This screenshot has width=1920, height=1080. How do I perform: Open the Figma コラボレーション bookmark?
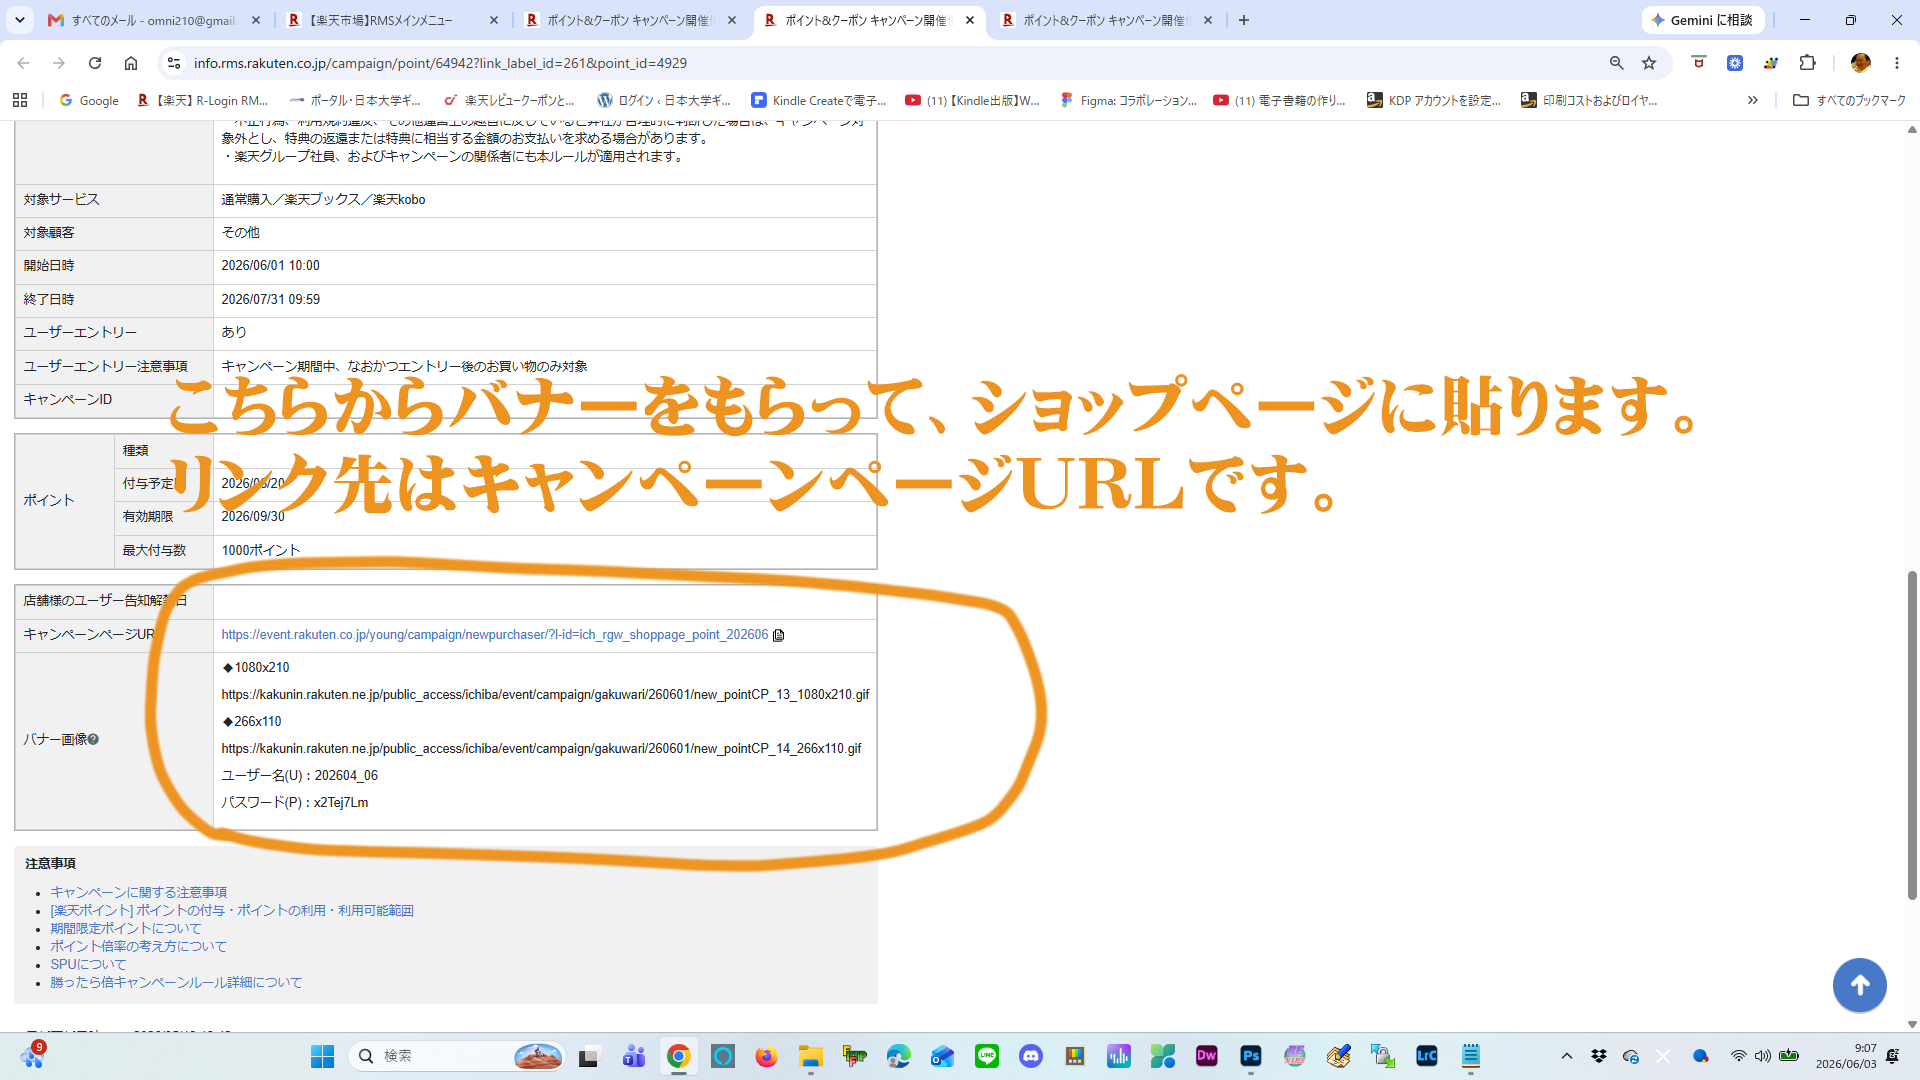pyautogui.click(x=1128, y=100)
